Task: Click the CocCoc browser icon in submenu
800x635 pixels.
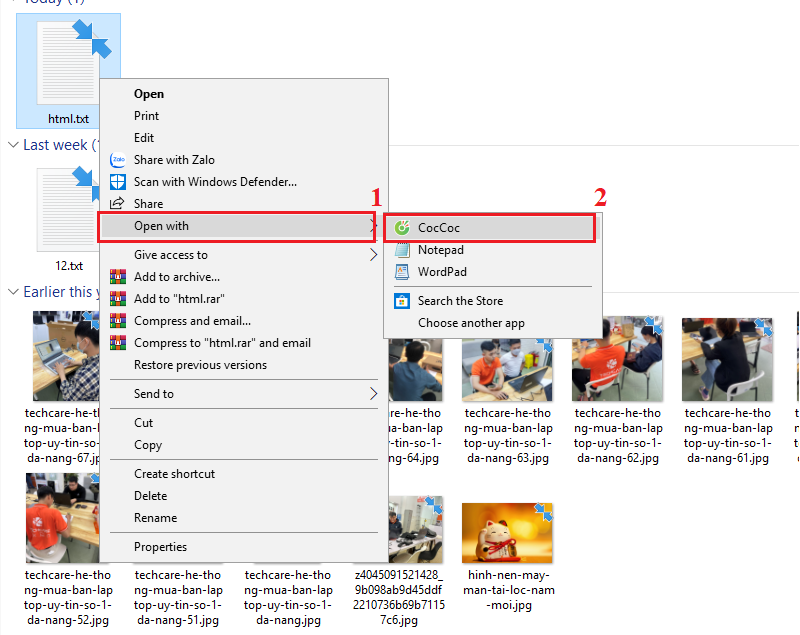Action: (x=402, y=228)
